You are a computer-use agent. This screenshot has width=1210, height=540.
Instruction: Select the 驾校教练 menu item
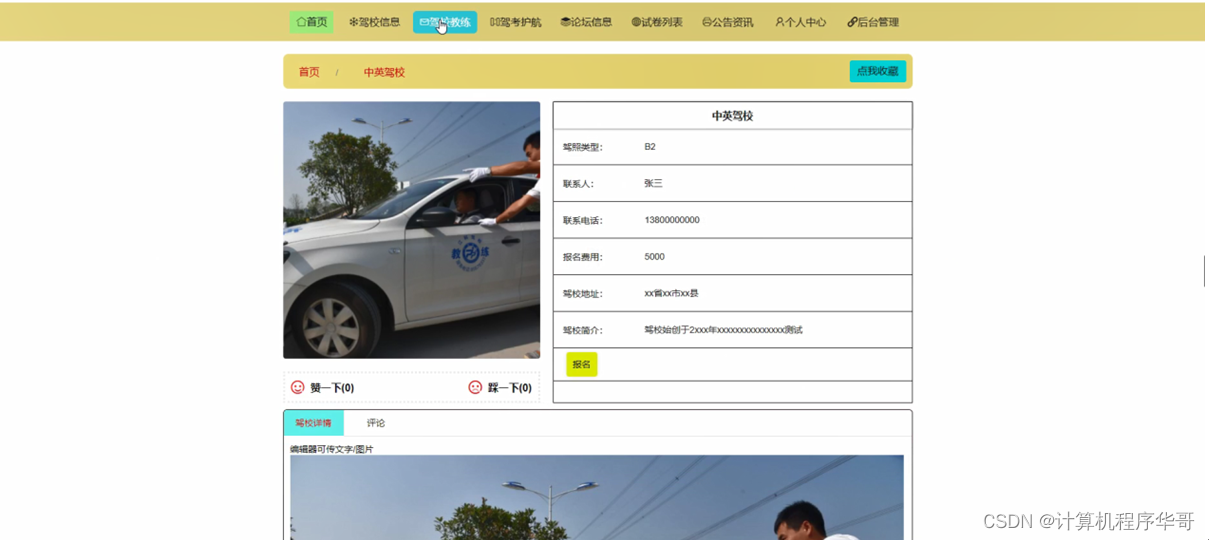445,22
